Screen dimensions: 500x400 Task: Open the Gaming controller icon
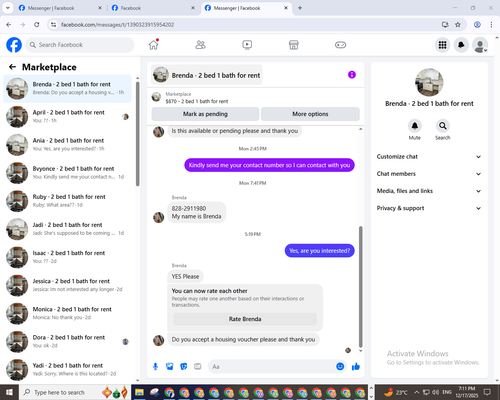tap(340, 45)
